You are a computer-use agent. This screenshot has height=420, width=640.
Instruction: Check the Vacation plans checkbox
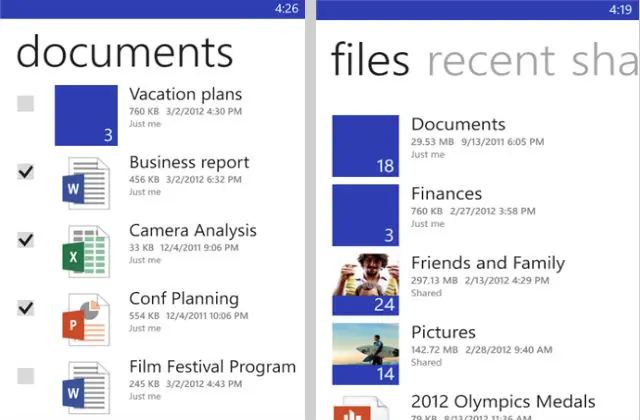pyautogui.click(x=26, y=103)
